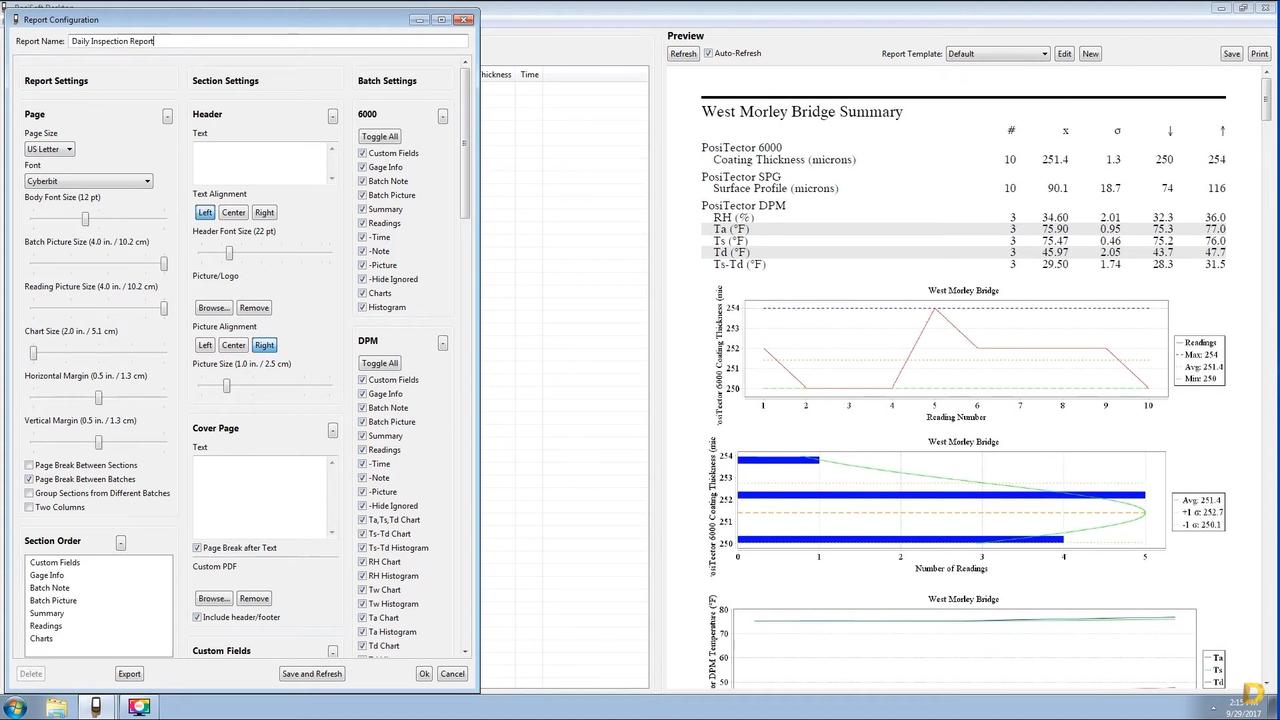Open the Cyberbit font dropdown
Image resolution: width=1280 pixels, height=720 pixels.
click(x=89, y=181)
